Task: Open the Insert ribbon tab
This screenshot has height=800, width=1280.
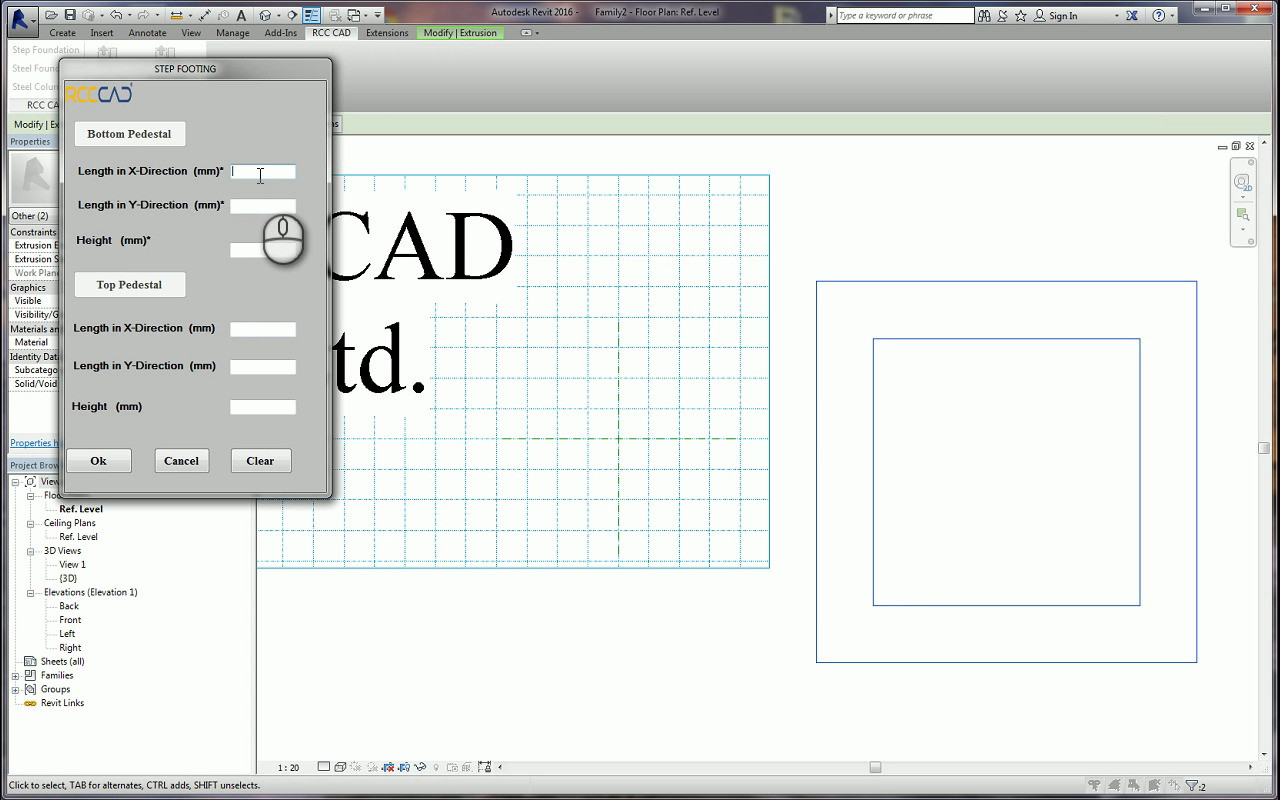Action: pyautogui.click(x=102, y=33)
